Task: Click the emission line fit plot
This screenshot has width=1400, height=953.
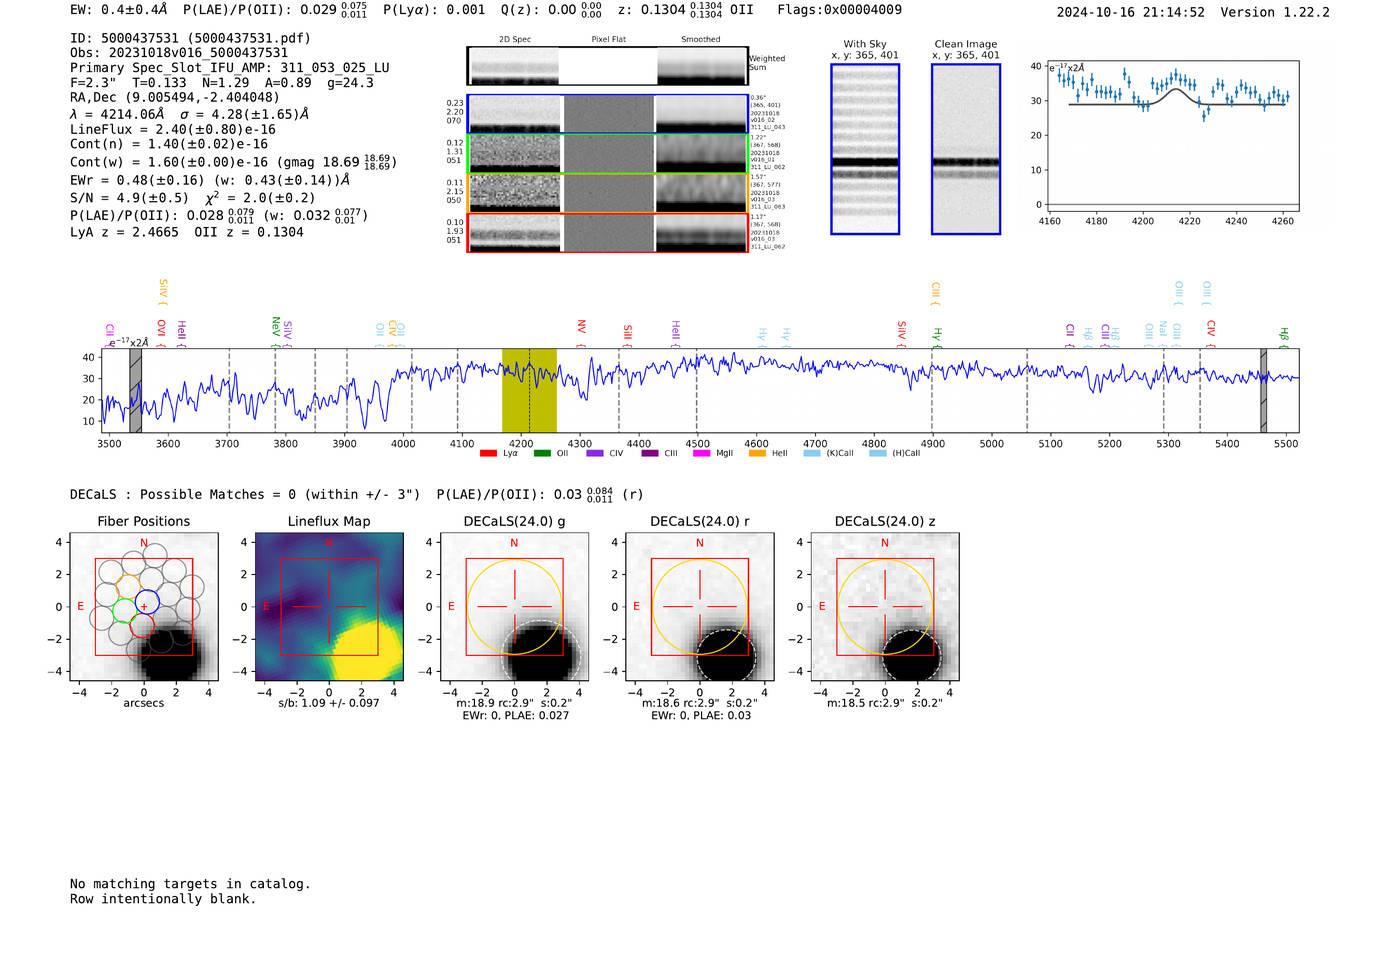Action: tap(1173, 135)
